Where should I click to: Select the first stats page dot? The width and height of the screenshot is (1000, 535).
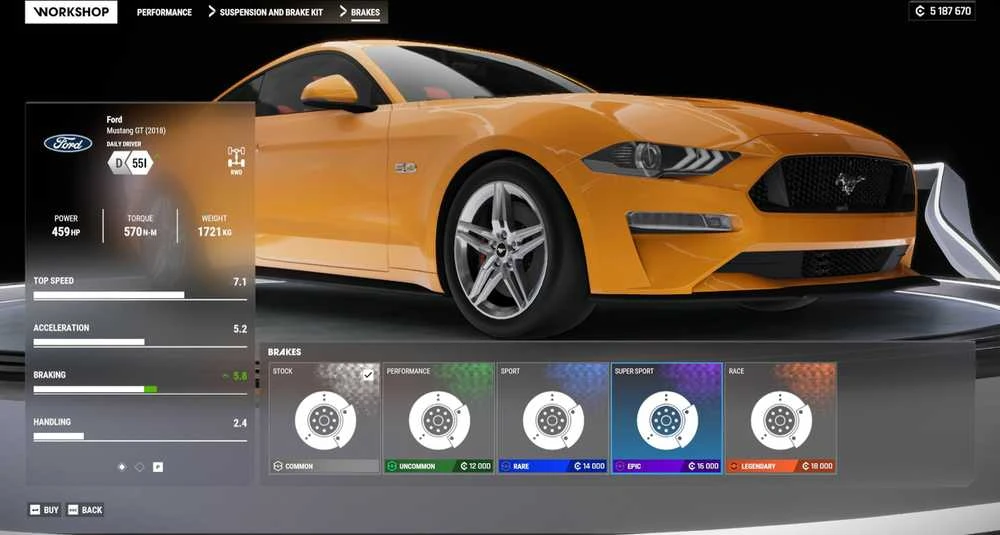(122, 467)
